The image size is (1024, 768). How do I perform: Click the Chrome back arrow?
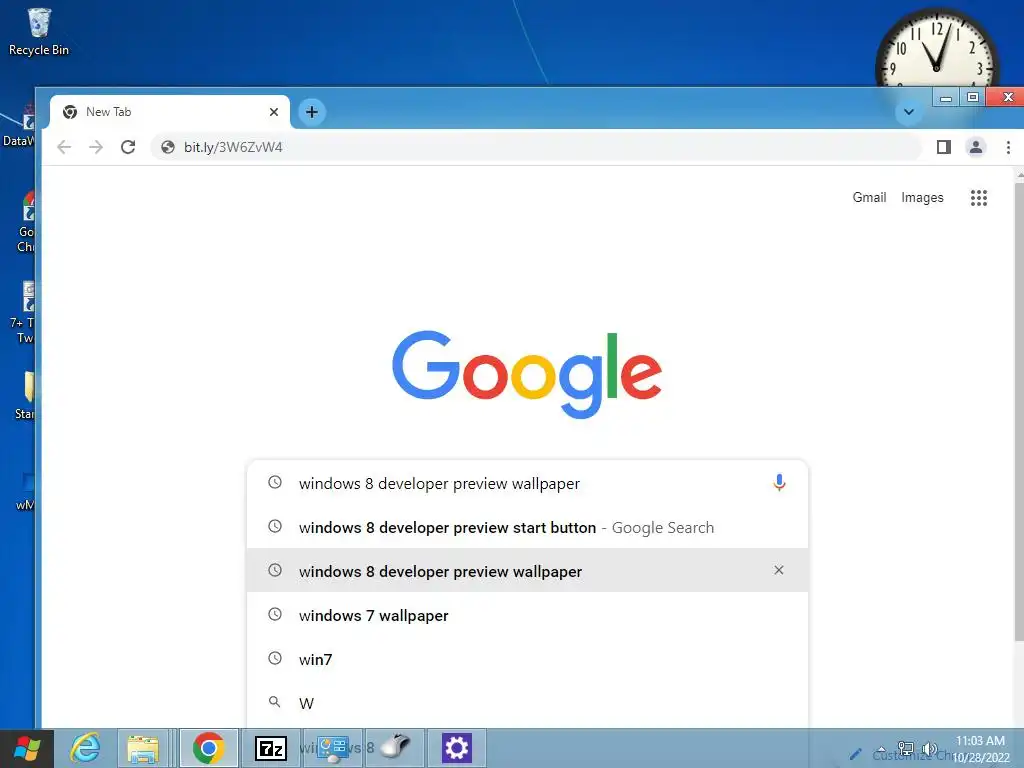(x=64, y=147)
